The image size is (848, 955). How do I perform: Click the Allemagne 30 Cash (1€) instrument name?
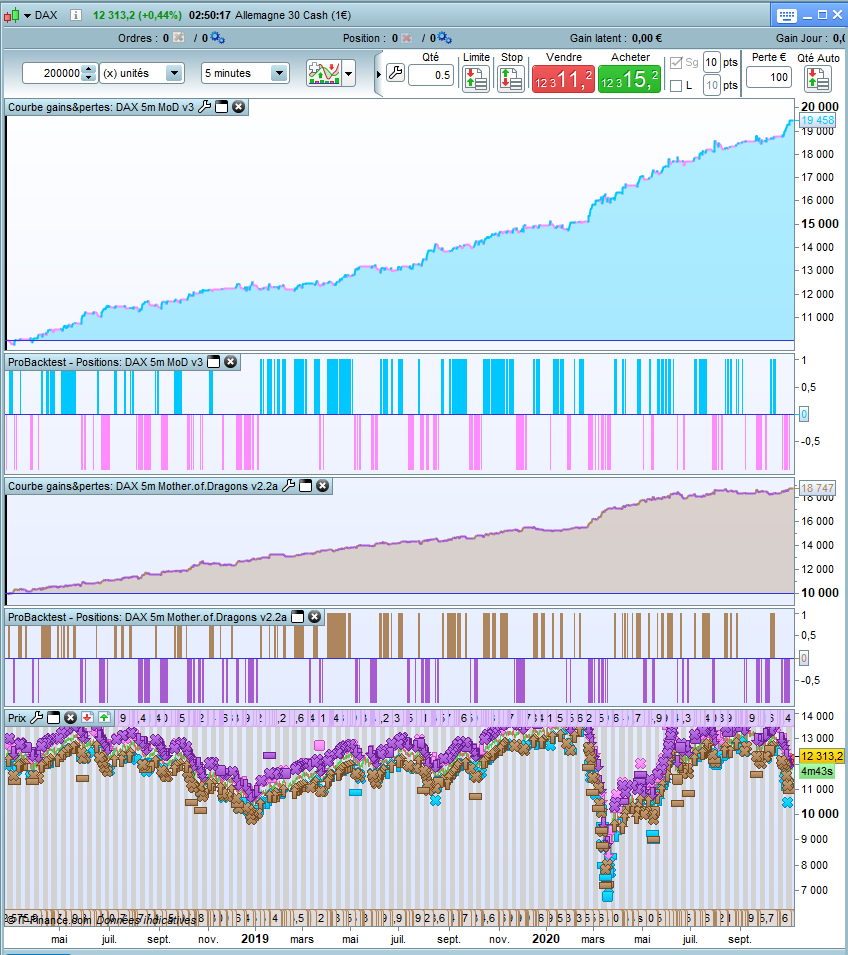(293, 15)
